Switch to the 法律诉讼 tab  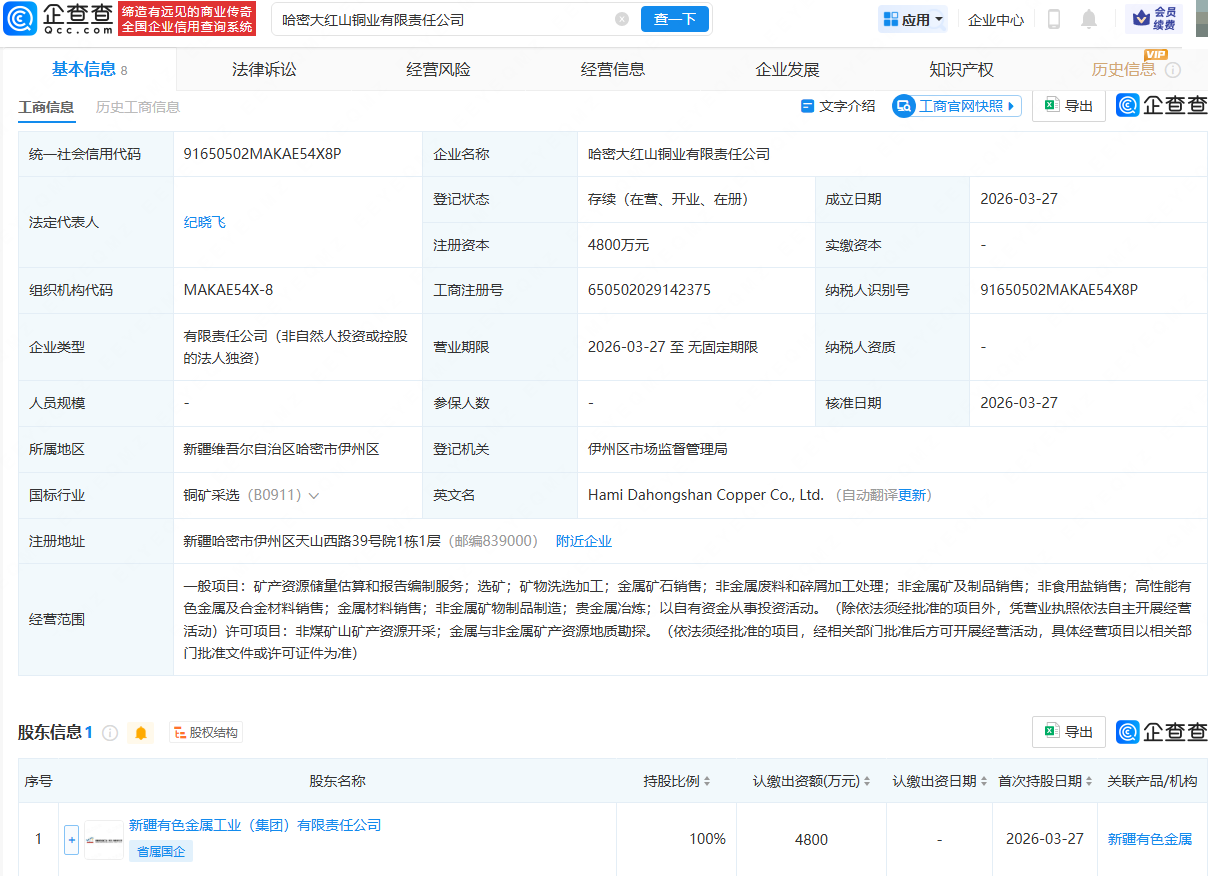(x=262, y=68)
